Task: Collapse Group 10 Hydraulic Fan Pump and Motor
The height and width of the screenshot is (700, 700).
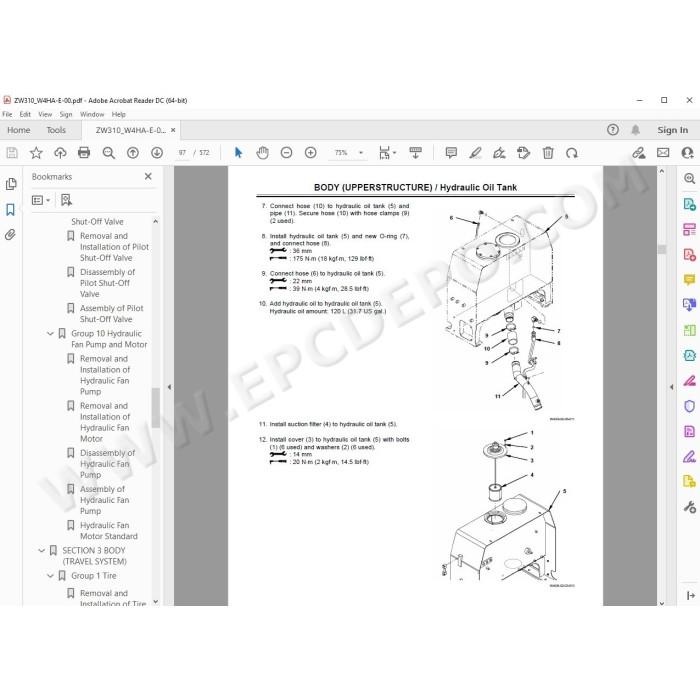Action: 50,333
